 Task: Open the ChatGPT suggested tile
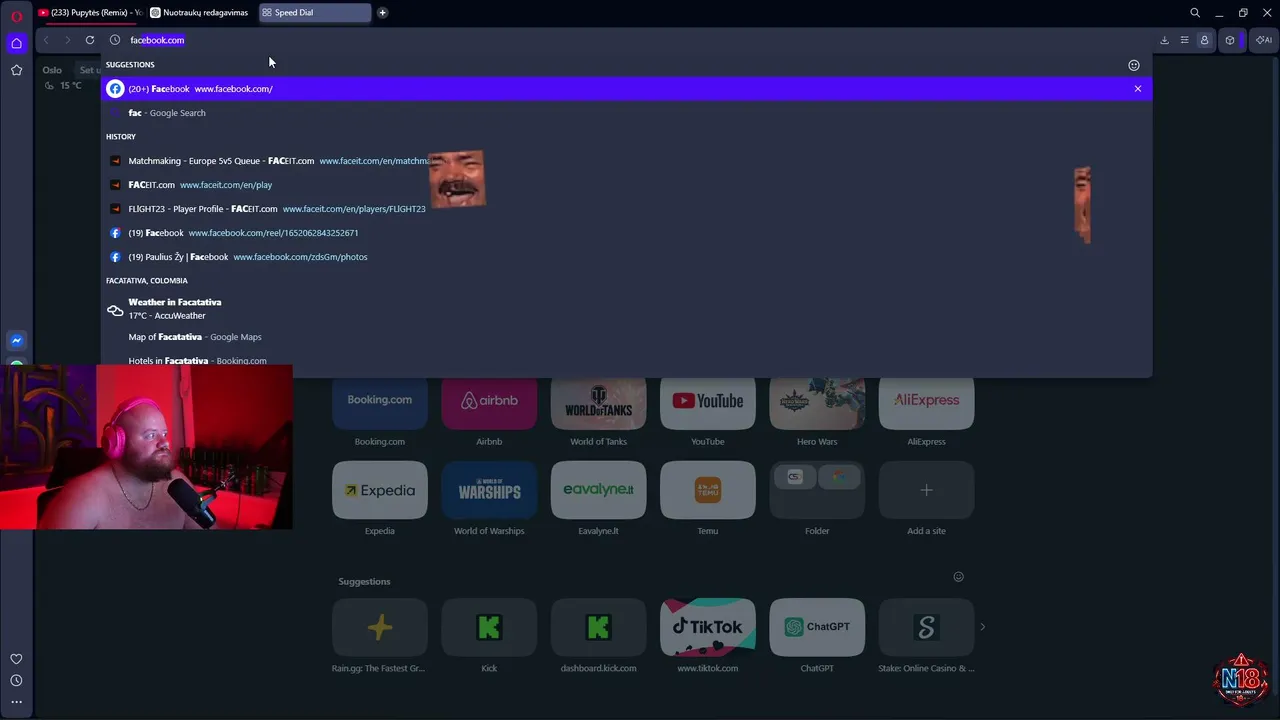pyautogui.click(x=817, y=627)
